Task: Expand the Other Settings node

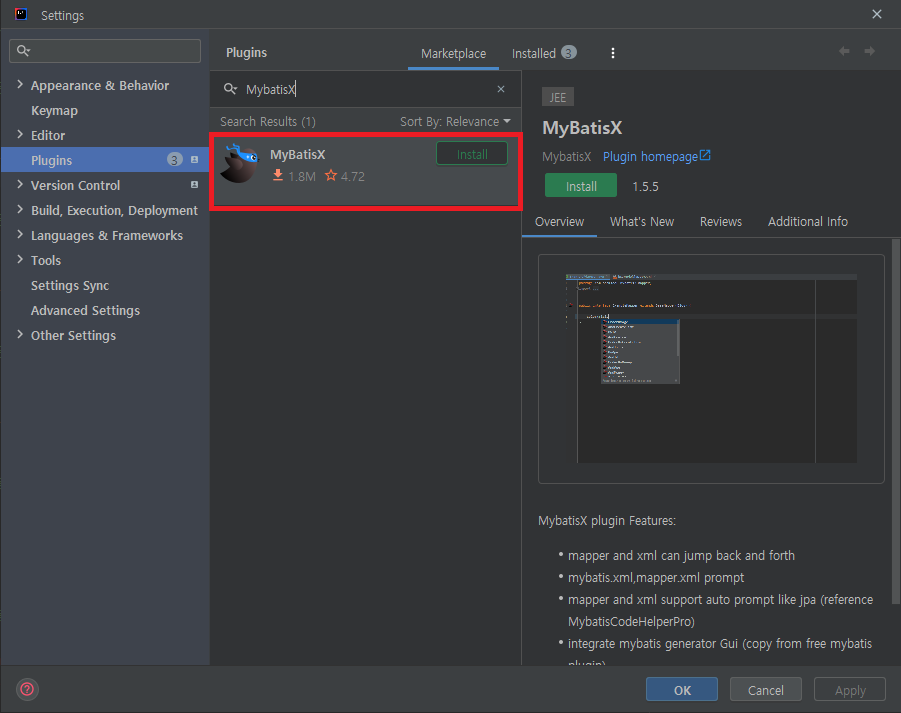Action: [x=20, y=334]
